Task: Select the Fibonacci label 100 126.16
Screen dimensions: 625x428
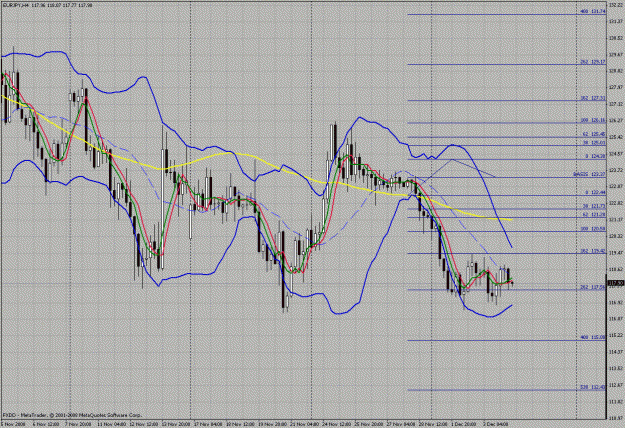Action: coord(593,120)
